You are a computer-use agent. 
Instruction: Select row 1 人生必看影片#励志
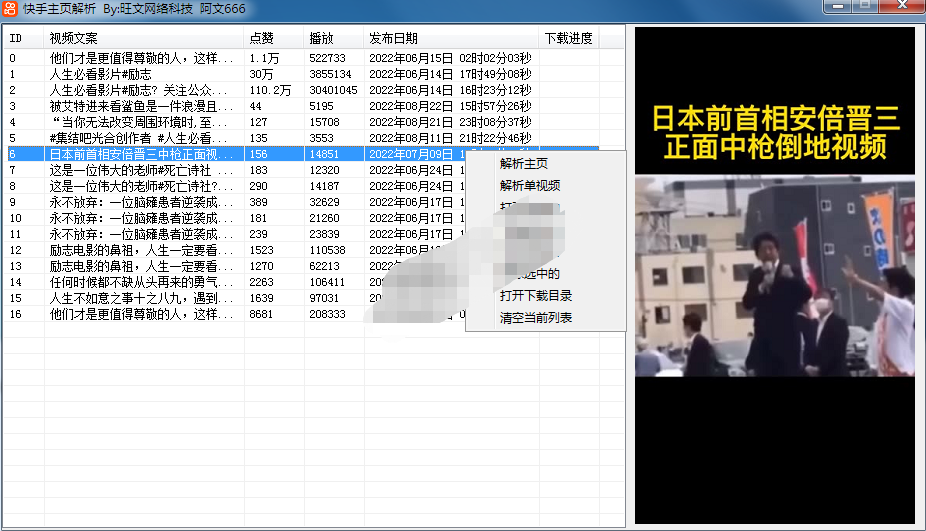tap(100, 74)
